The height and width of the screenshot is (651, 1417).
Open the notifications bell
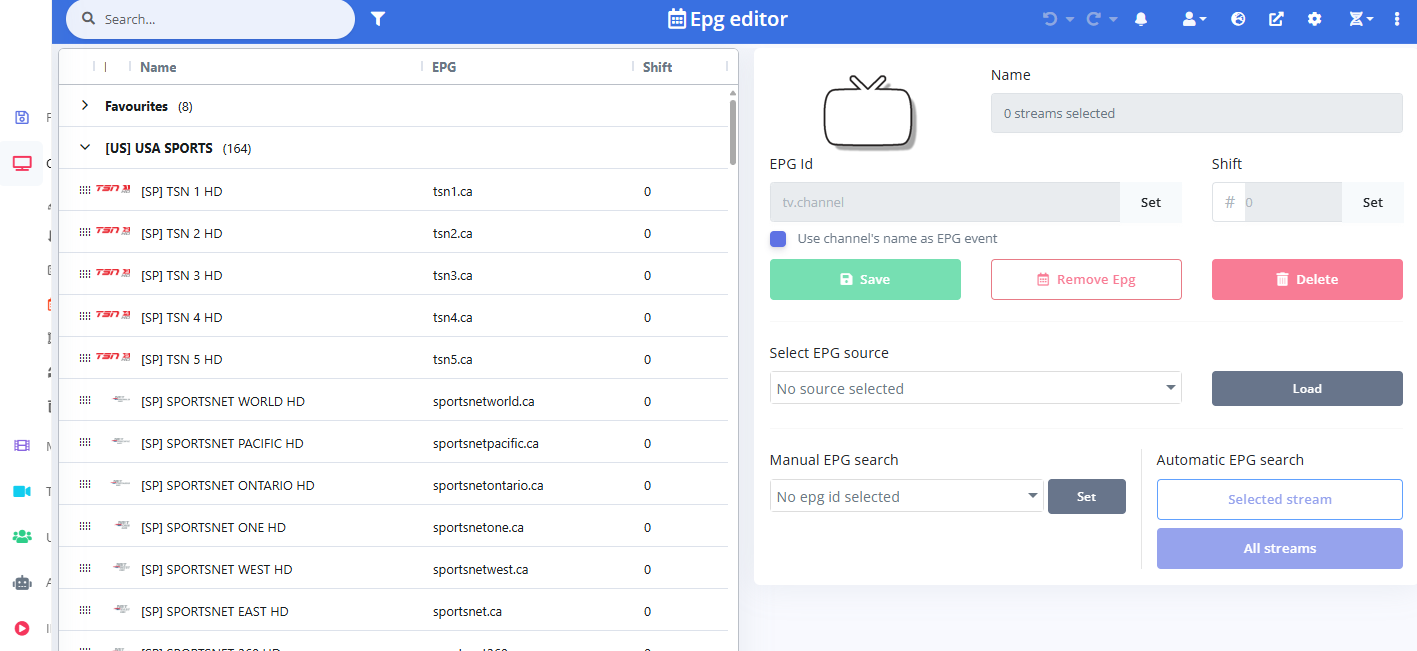pos(1141,18)
